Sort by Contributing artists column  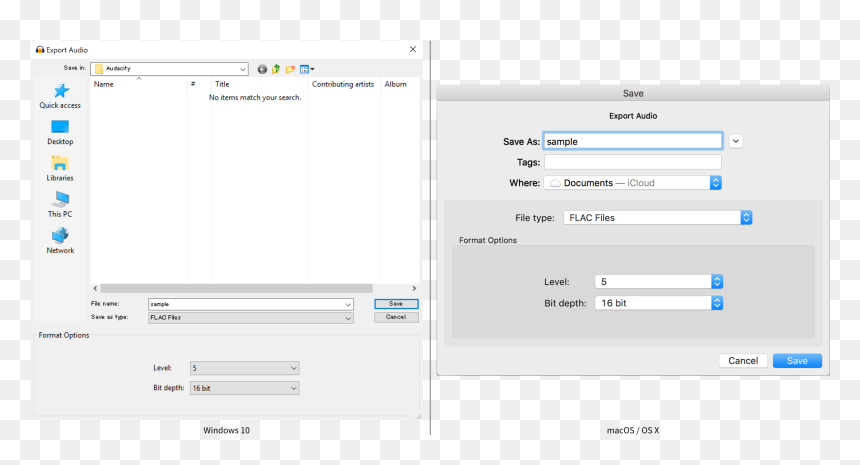[x=343, y=84]
